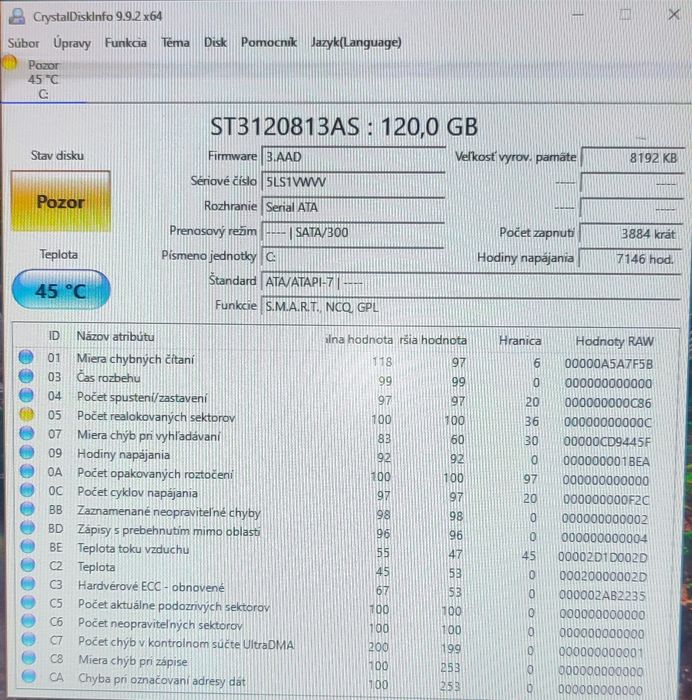Click the transfer mode field SATA/300

353,232
